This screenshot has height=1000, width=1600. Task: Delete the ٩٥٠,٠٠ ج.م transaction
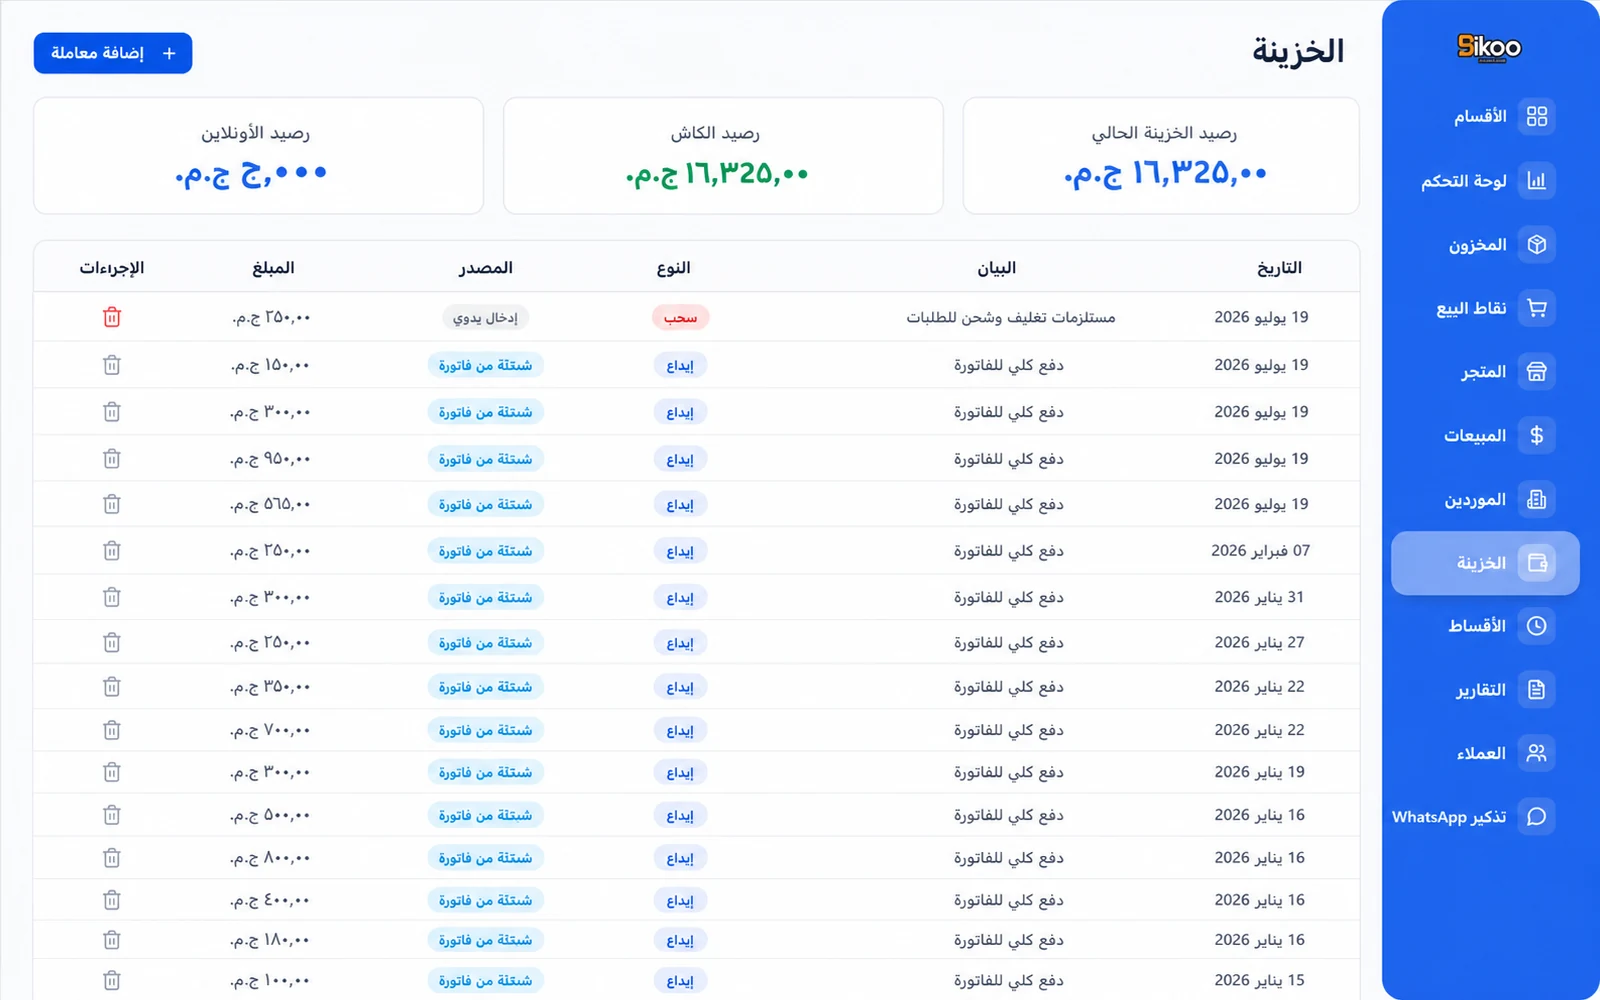point(112,459)
